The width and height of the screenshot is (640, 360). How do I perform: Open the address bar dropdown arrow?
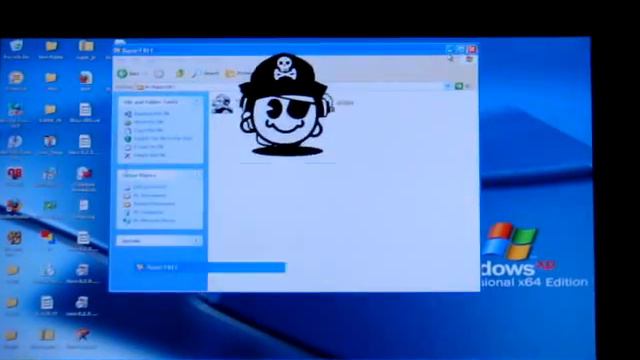pos(447,86)
